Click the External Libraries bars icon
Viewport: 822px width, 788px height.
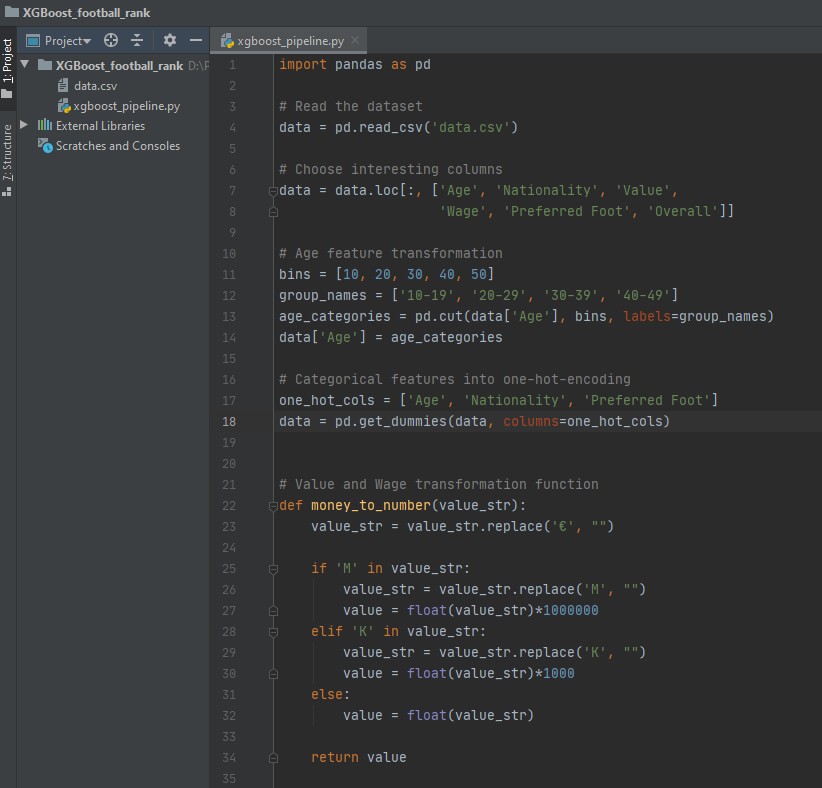(x=45, y=125)
